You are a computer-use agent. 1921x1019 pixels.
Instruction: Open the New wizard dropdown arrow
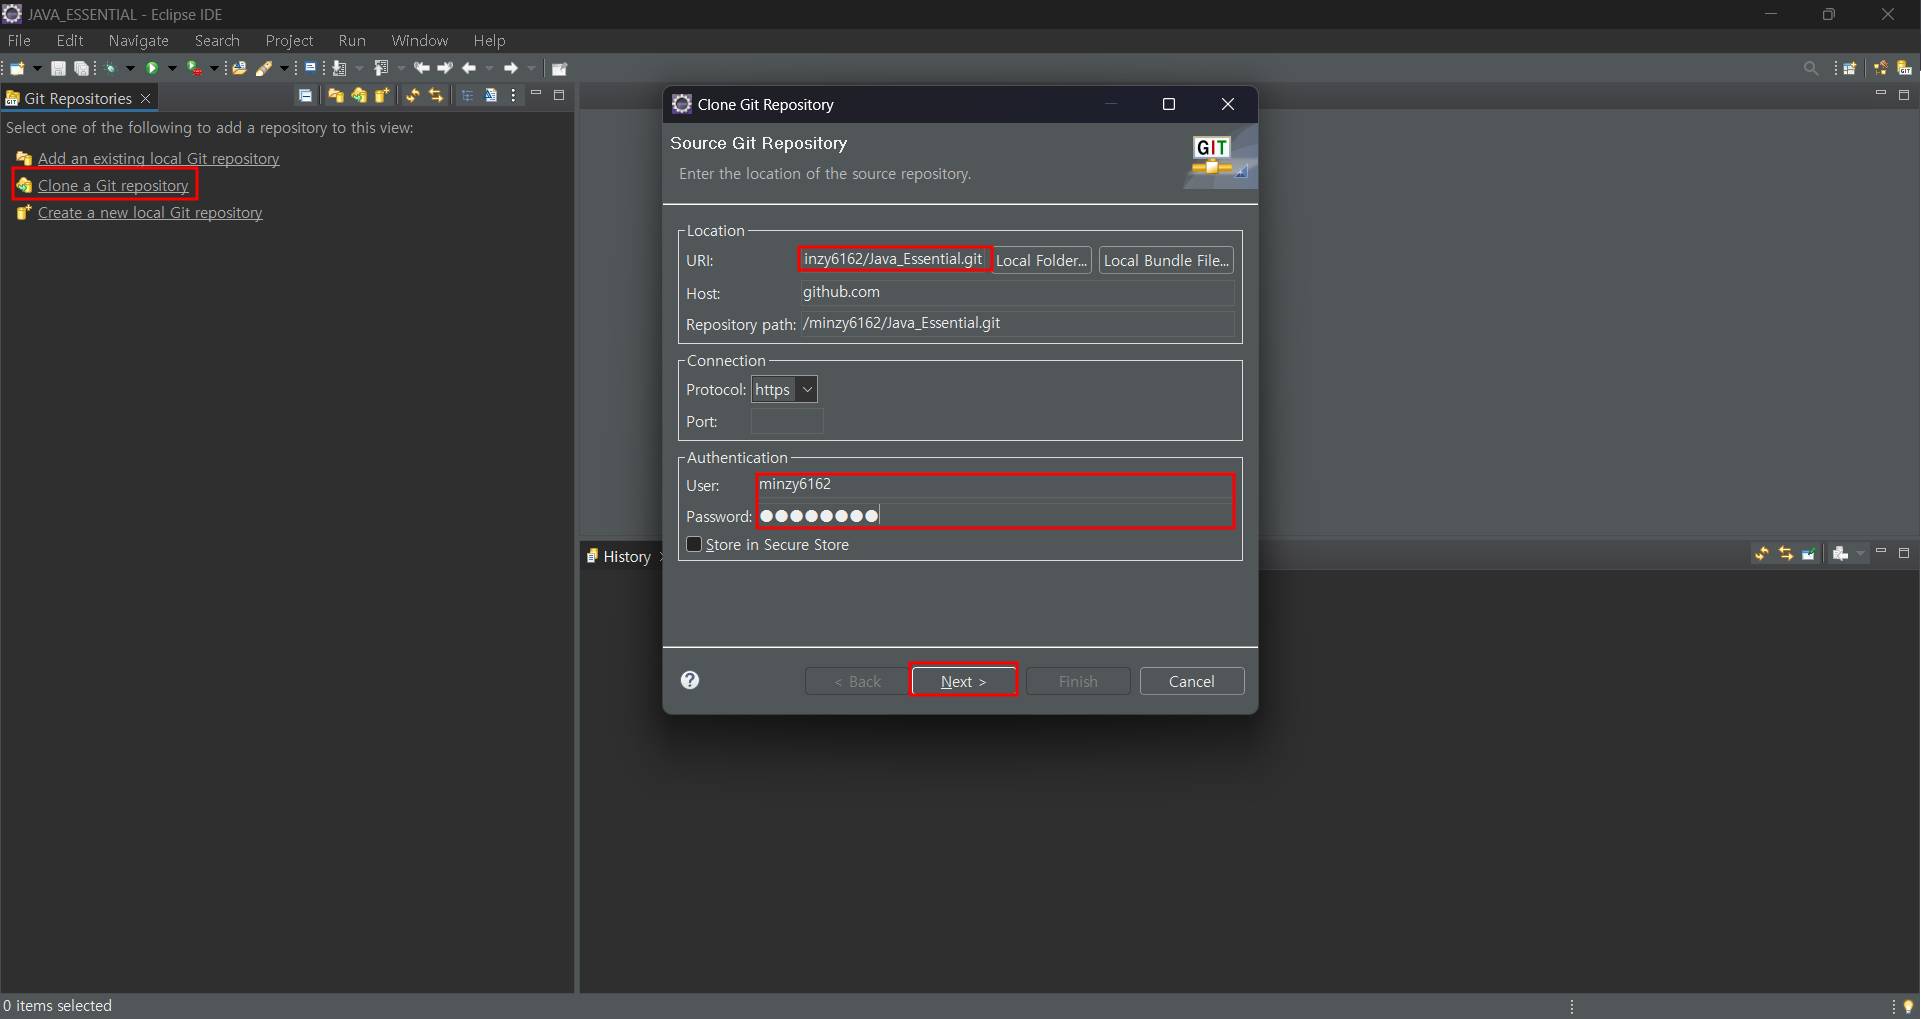point(37,68)
